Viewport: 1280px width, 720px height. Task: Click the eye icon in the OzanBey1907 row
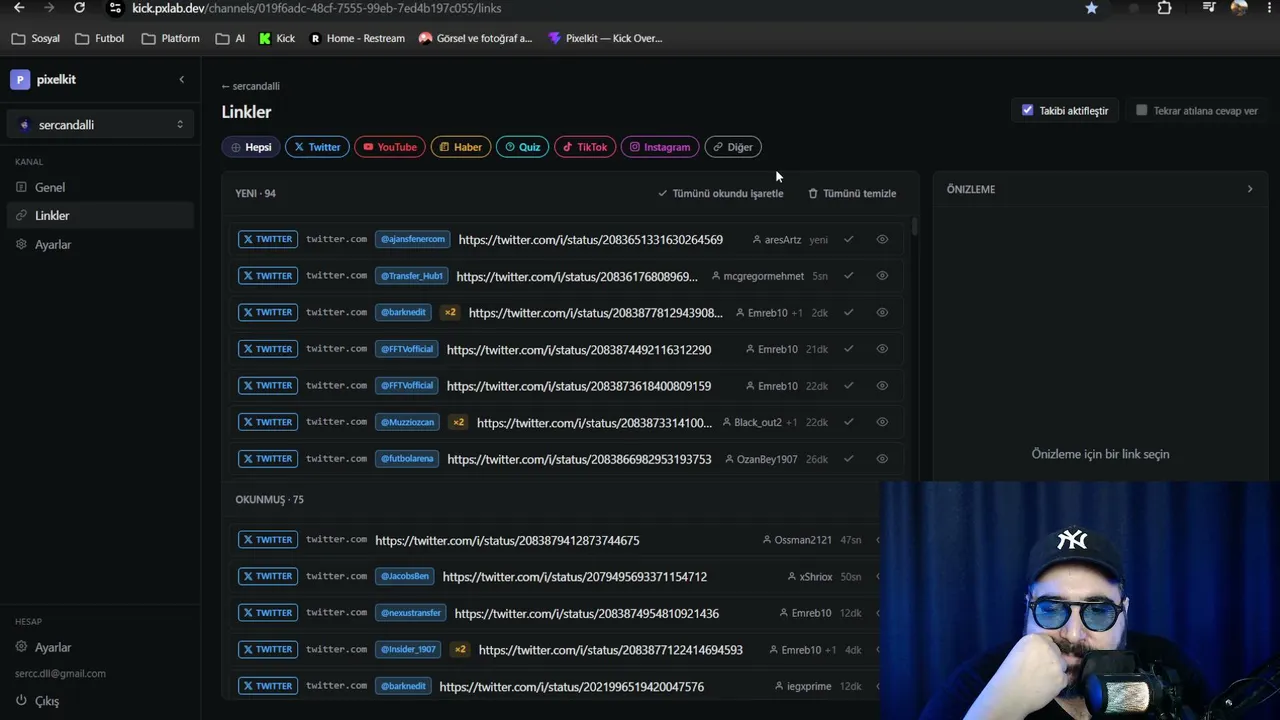pos(882,459)
